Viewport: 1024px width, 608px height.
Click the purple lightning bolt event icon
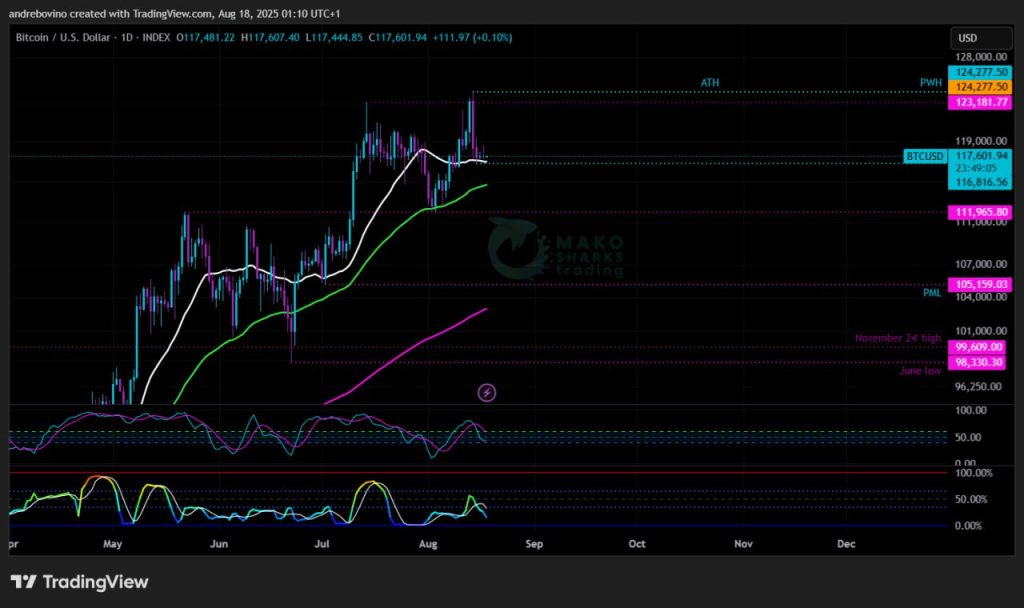(487, 393)
